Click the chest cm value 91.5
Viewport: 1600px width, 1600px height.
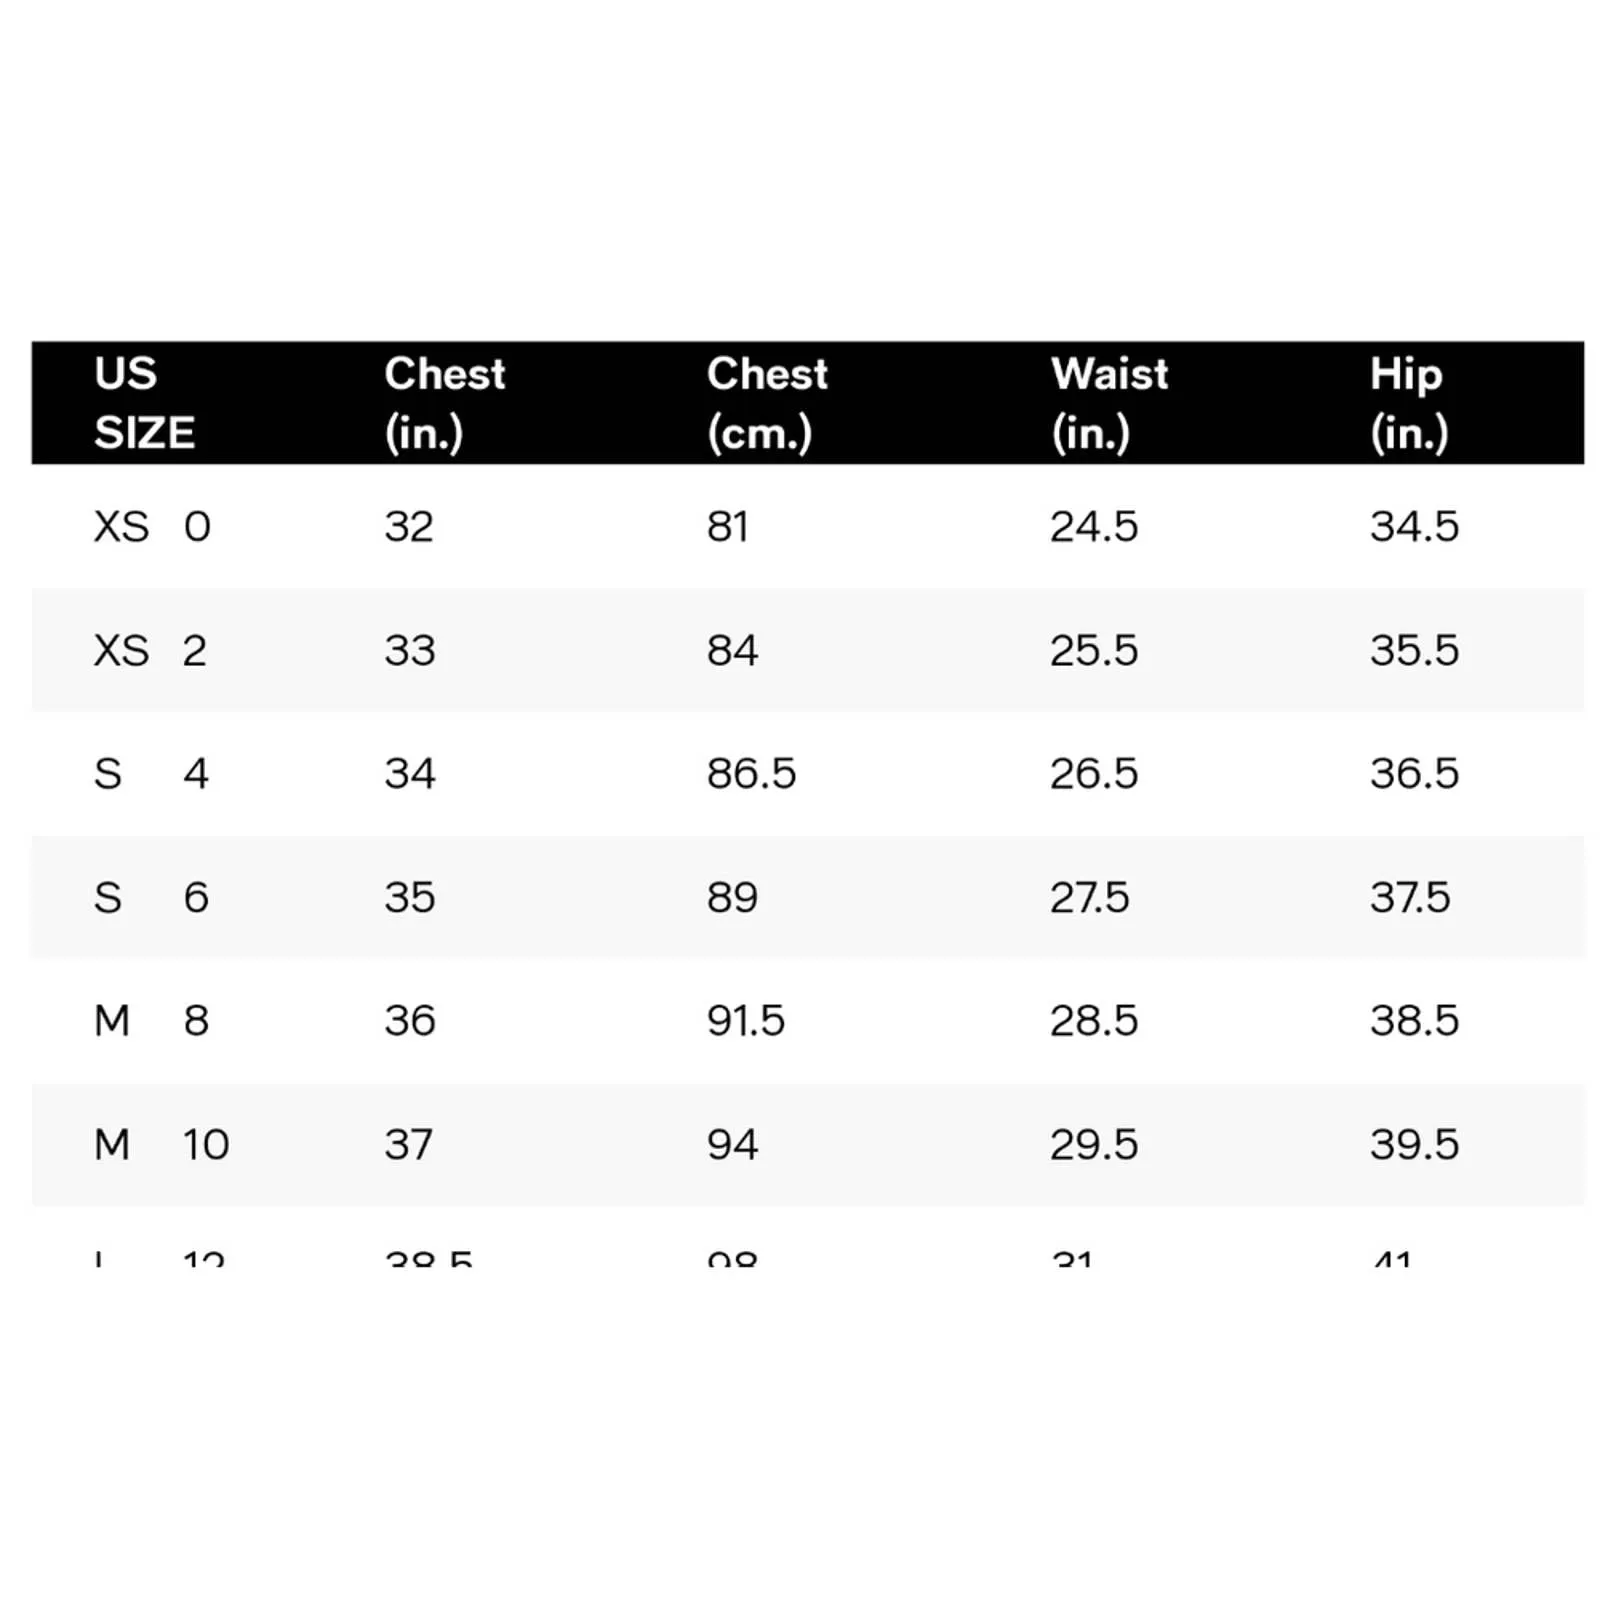(x=746, y=1020)
